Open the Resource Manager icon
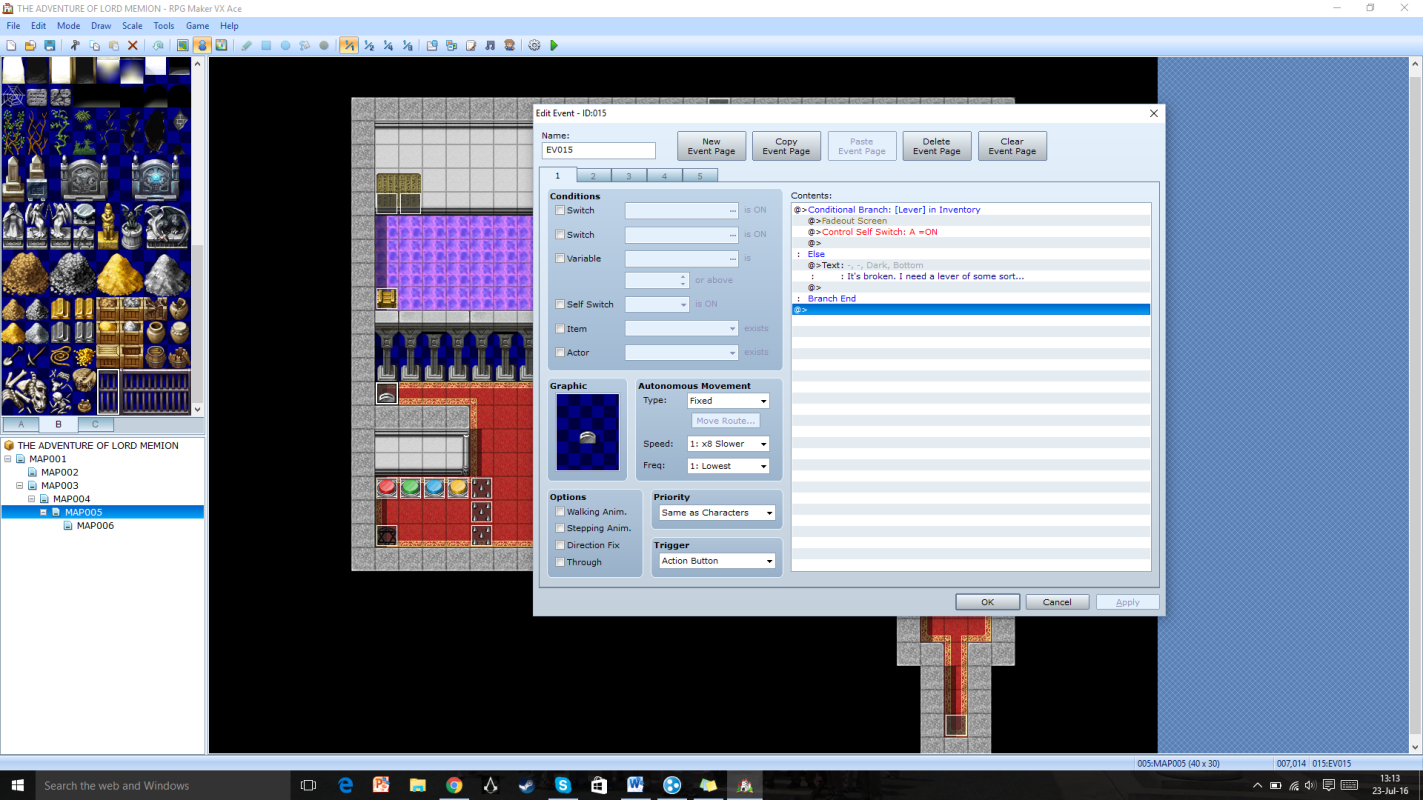 pyautogui.click(x=452, y=45)
